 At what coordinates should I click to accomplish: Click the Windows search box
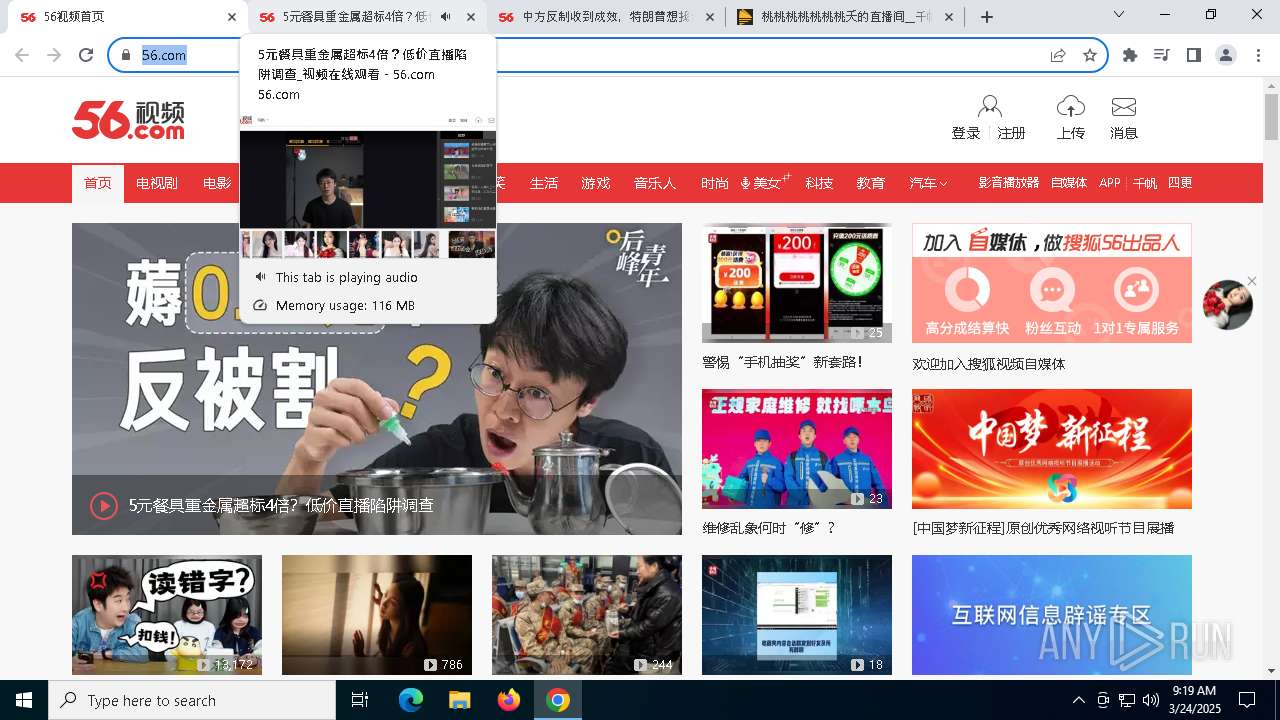pos(192,700)
